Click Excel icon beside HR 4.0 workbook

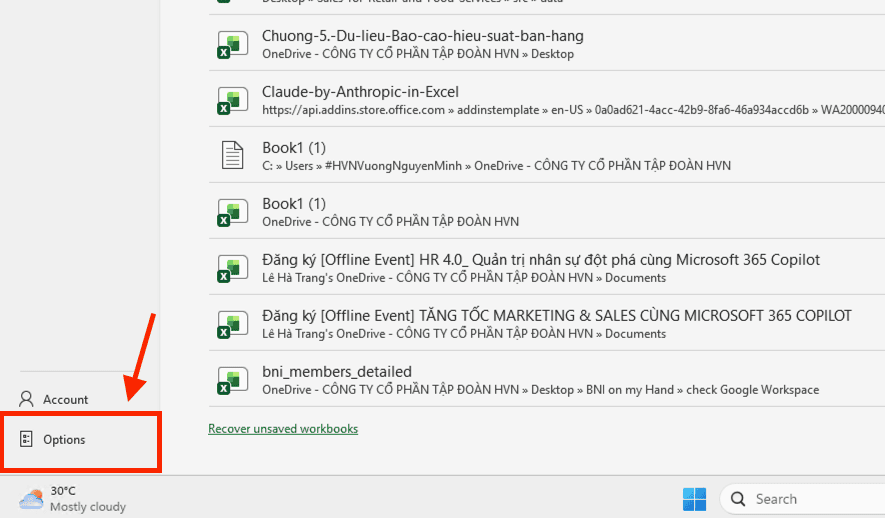tap(233, 268)
